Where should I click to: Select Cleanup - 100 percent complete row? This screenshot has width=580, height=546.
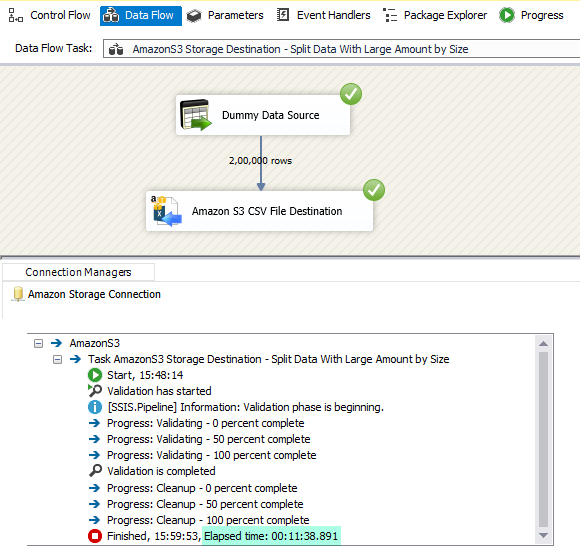coord(208,520)
